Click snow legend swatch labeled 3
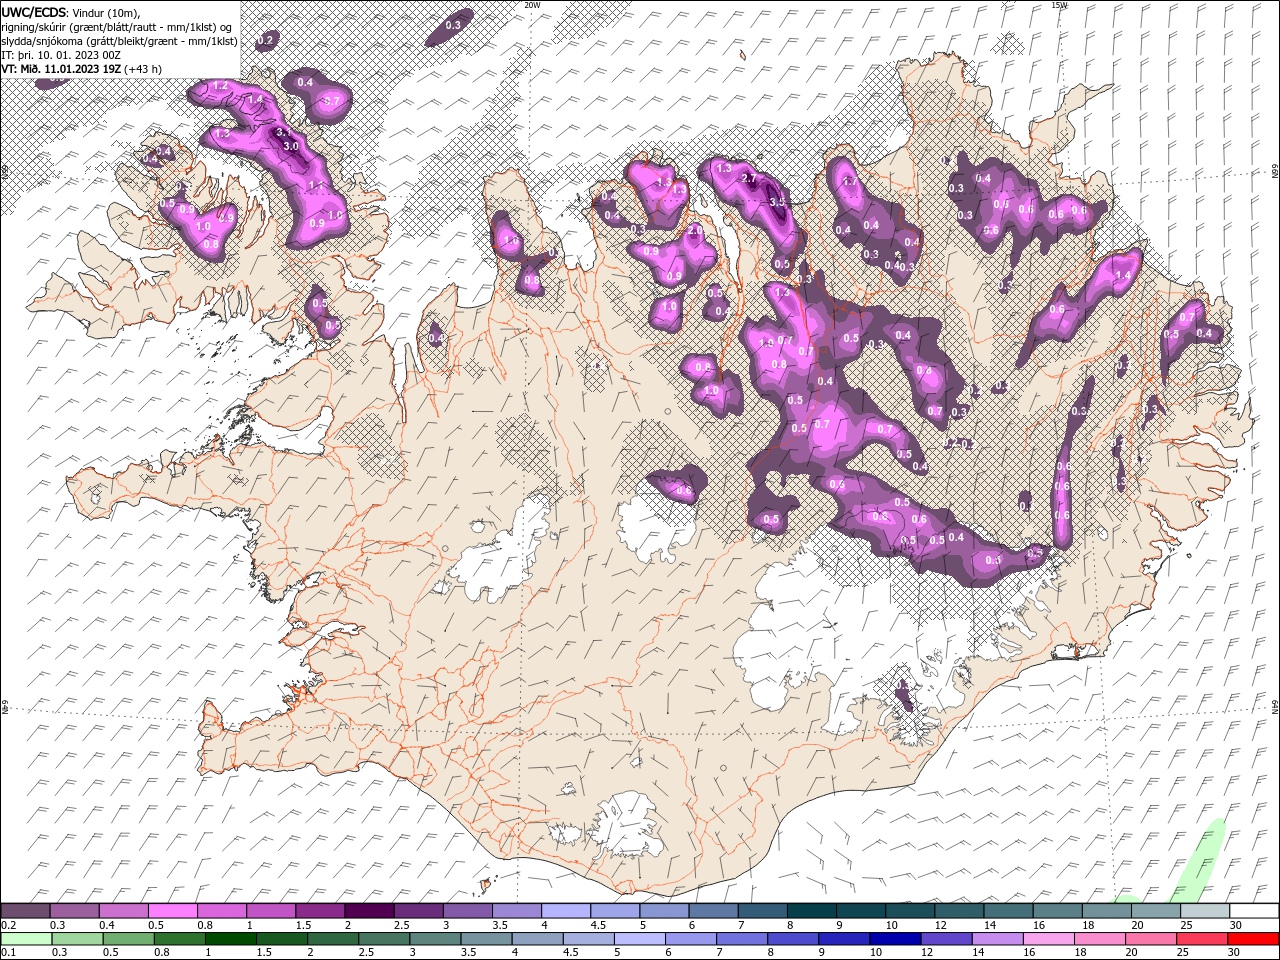Viewport: 1280px width, 960px height. click(x=467, y=910)
